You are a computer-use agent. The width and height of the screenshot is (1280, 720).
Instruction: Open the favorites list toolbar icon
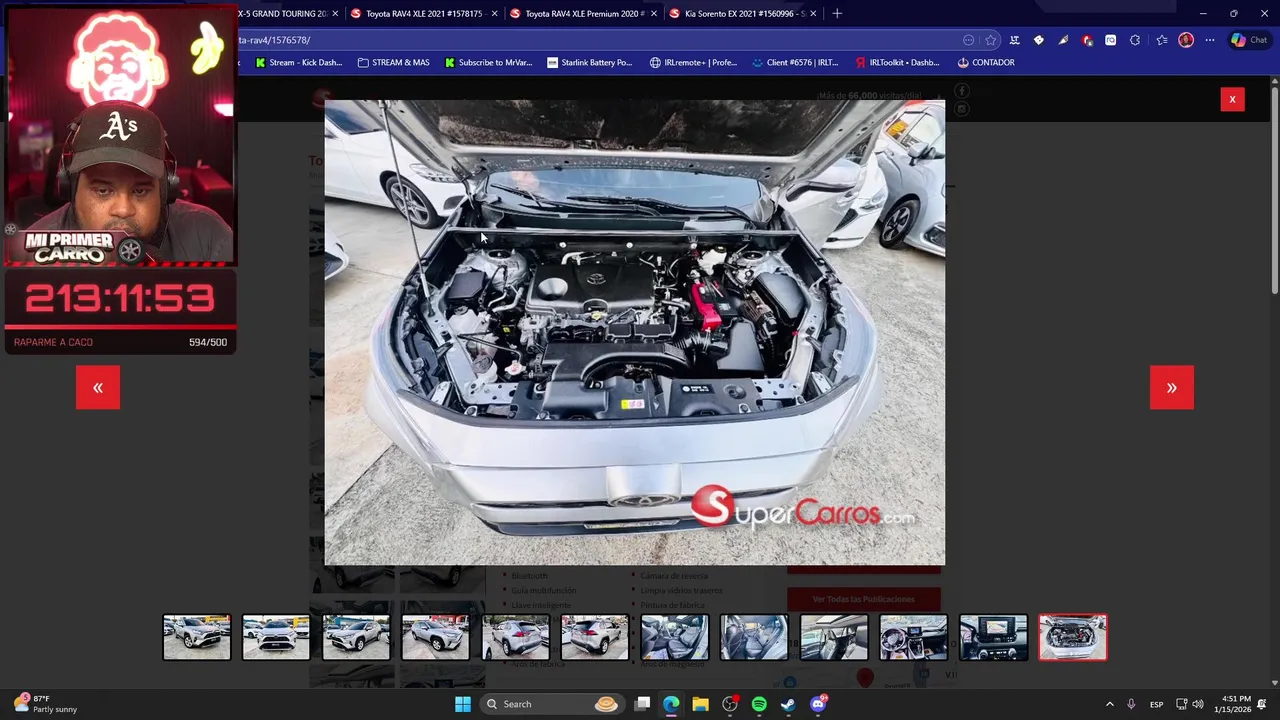[1161, 40]
